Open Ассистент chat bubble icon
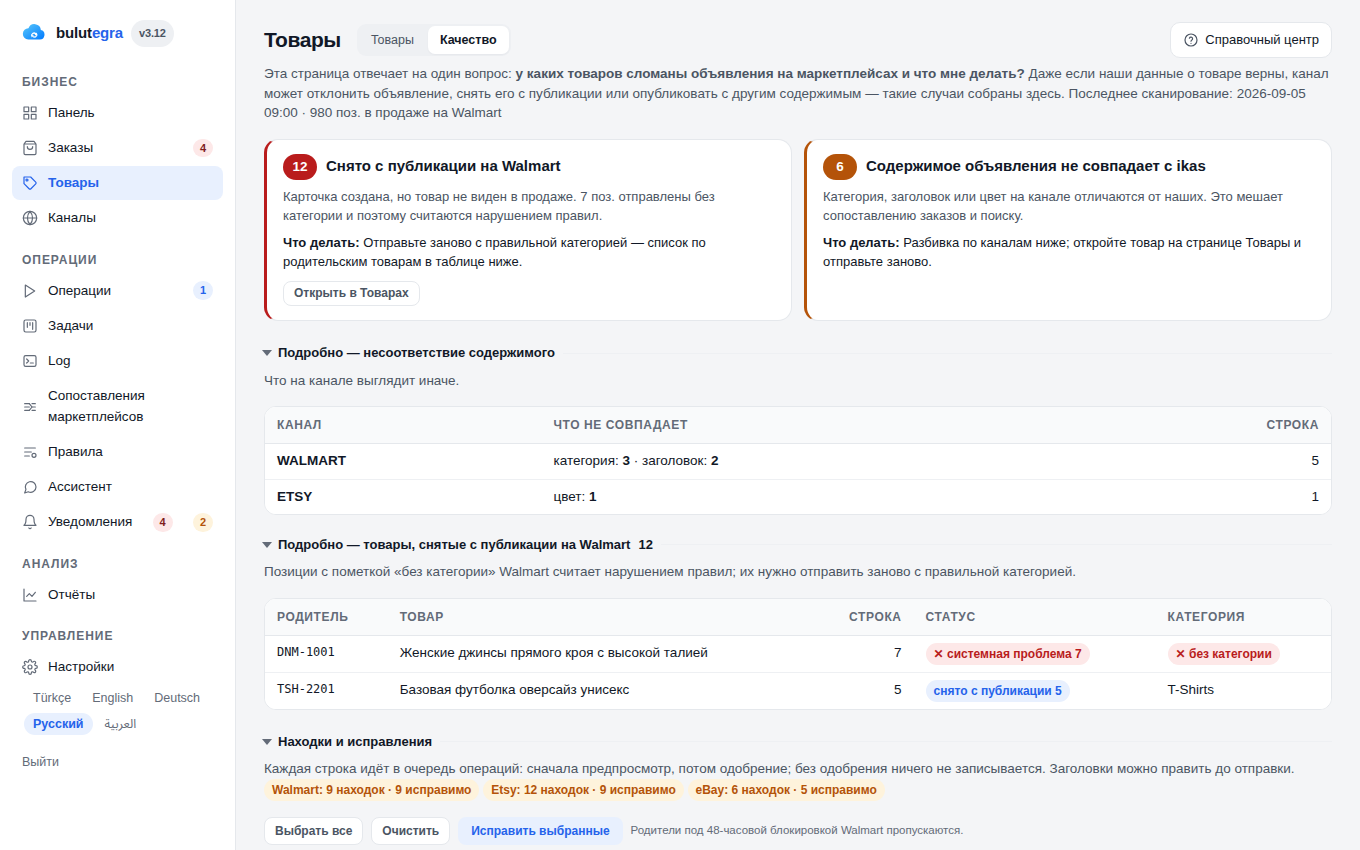The width and height of the screenshot is (1360, 850). coord(30,487)
